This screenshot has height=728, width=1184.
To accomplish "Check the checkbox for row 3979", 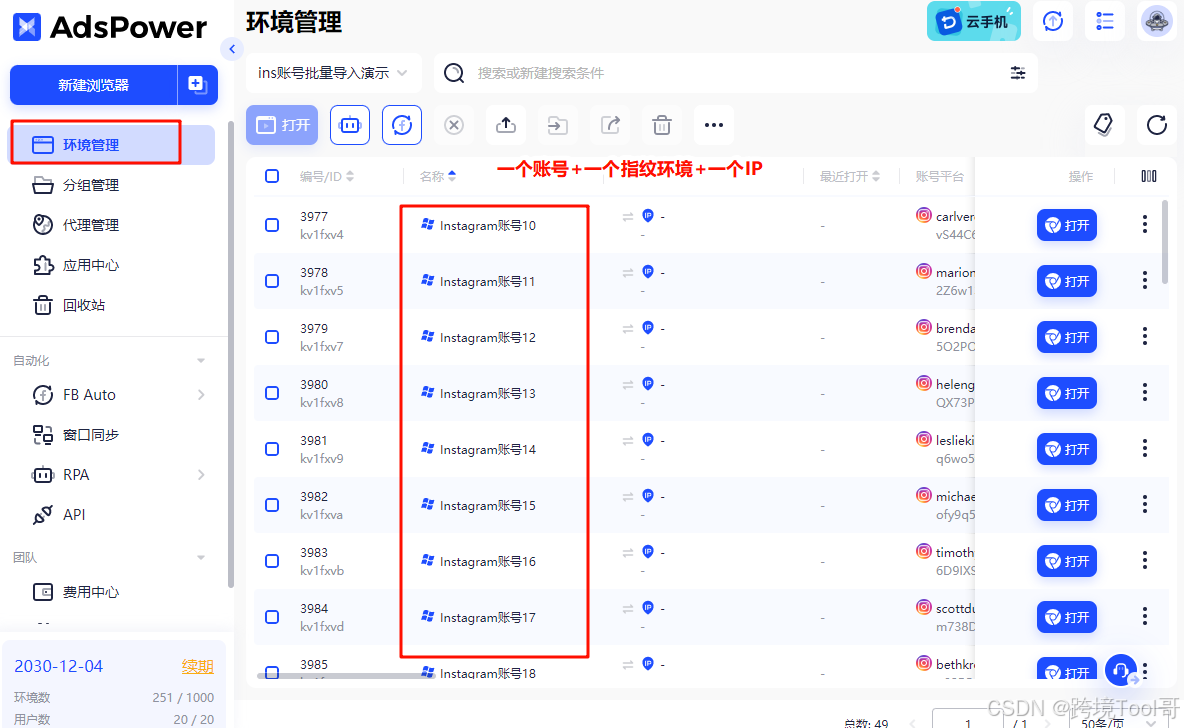I will 272,337.
